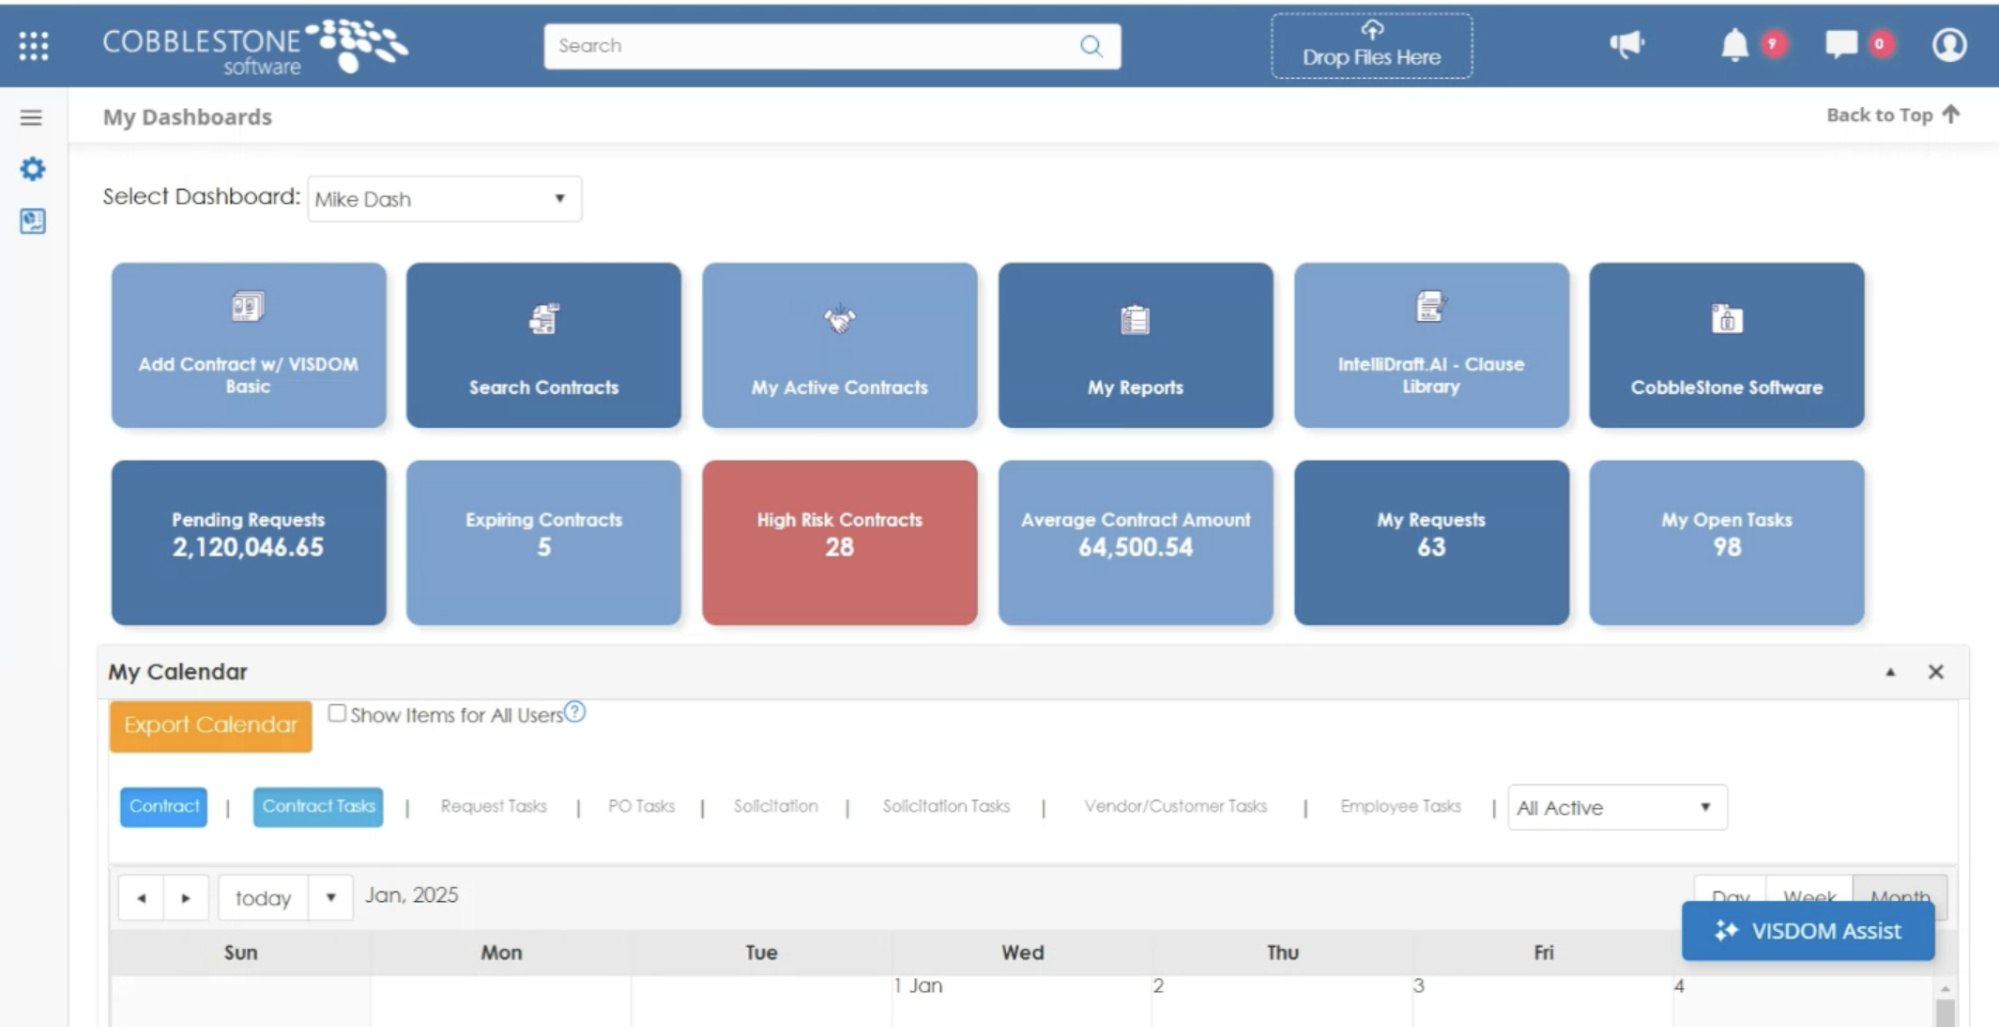Toggle the Contract Tasks calendar filter
Image resolution: width=1999 pixels, height=1027 pixels.
318,807
